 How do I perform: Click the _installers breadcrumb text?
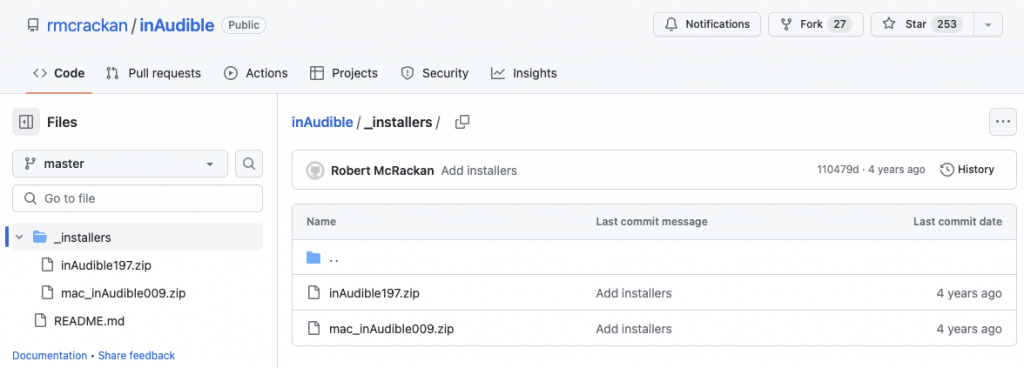(x=398, y=122)
